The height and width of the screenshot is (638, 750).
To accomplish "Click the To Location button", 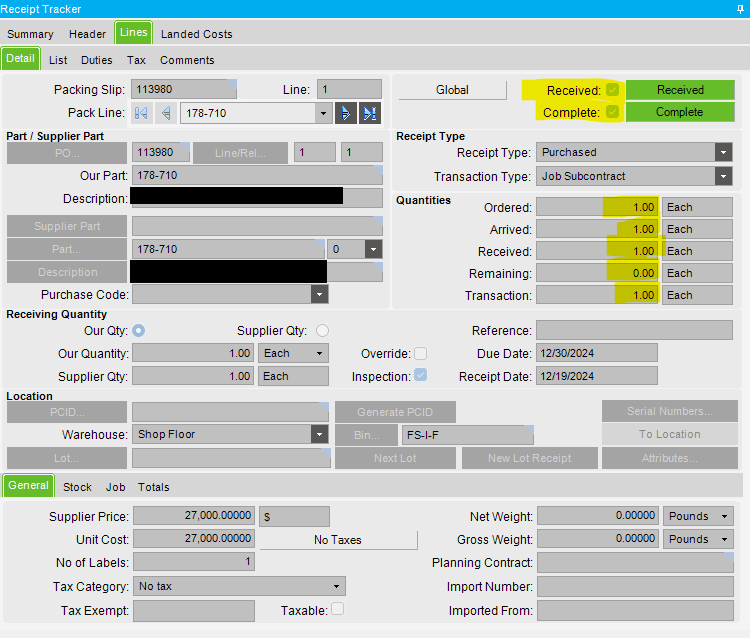I will 670,434.
